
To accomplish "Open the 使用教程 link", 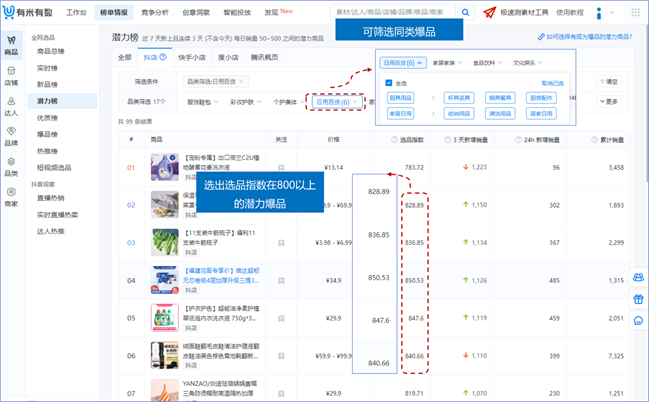I will (570, 12).
